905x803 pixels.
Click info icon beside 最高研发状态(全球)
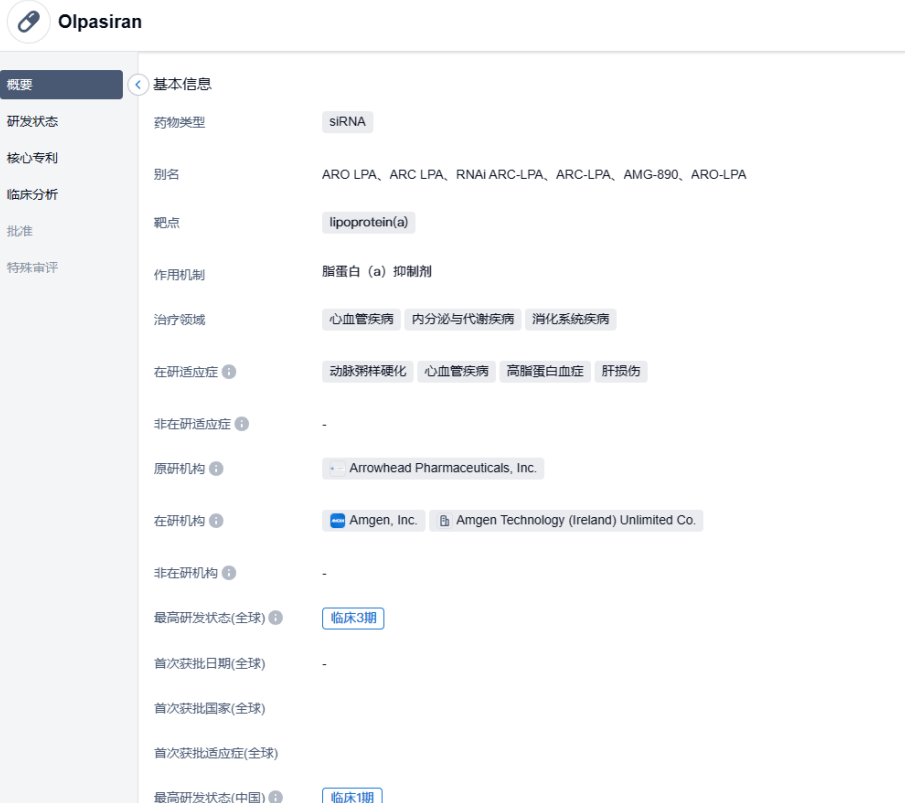(276, 618)
